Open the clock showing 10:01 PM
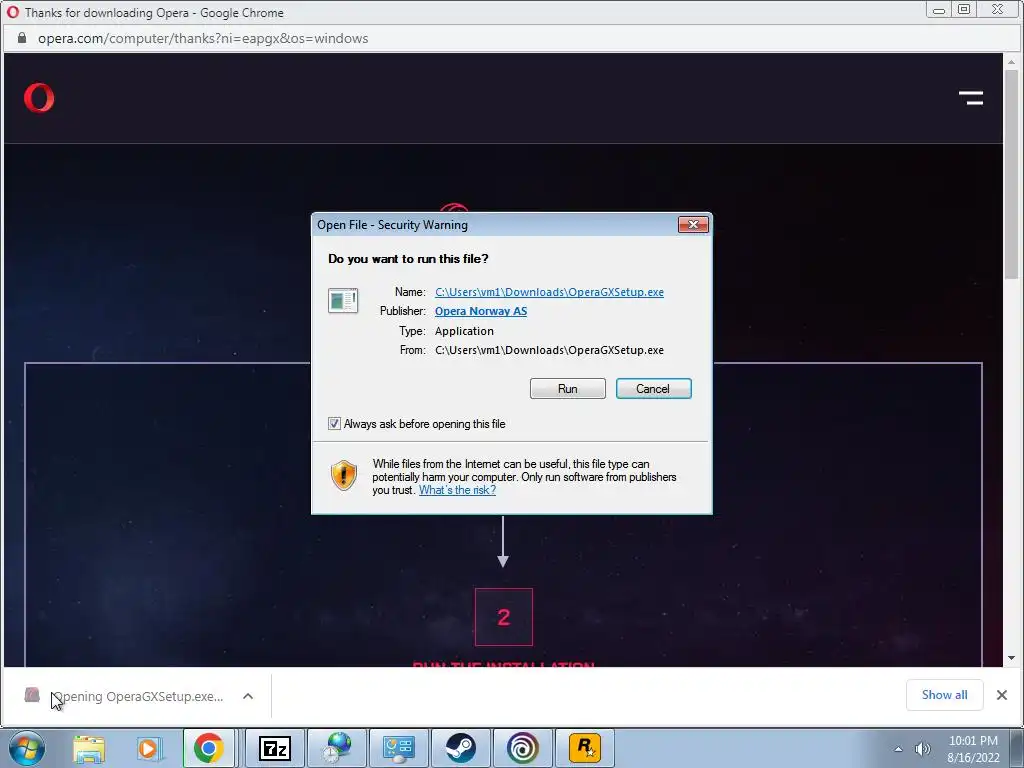Viewport: 1024px width, 768px height. (973, 749)
